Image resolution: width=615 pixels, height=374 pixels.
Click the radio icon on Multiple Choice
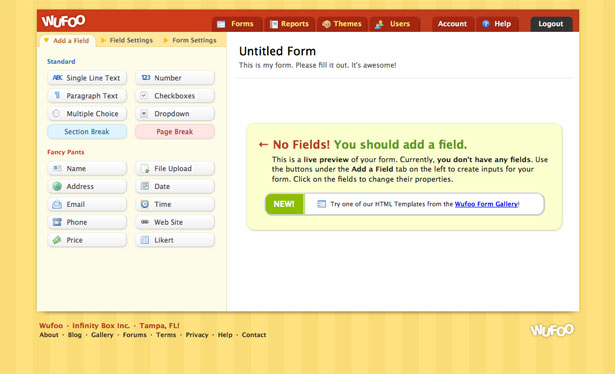pos(56,113)
